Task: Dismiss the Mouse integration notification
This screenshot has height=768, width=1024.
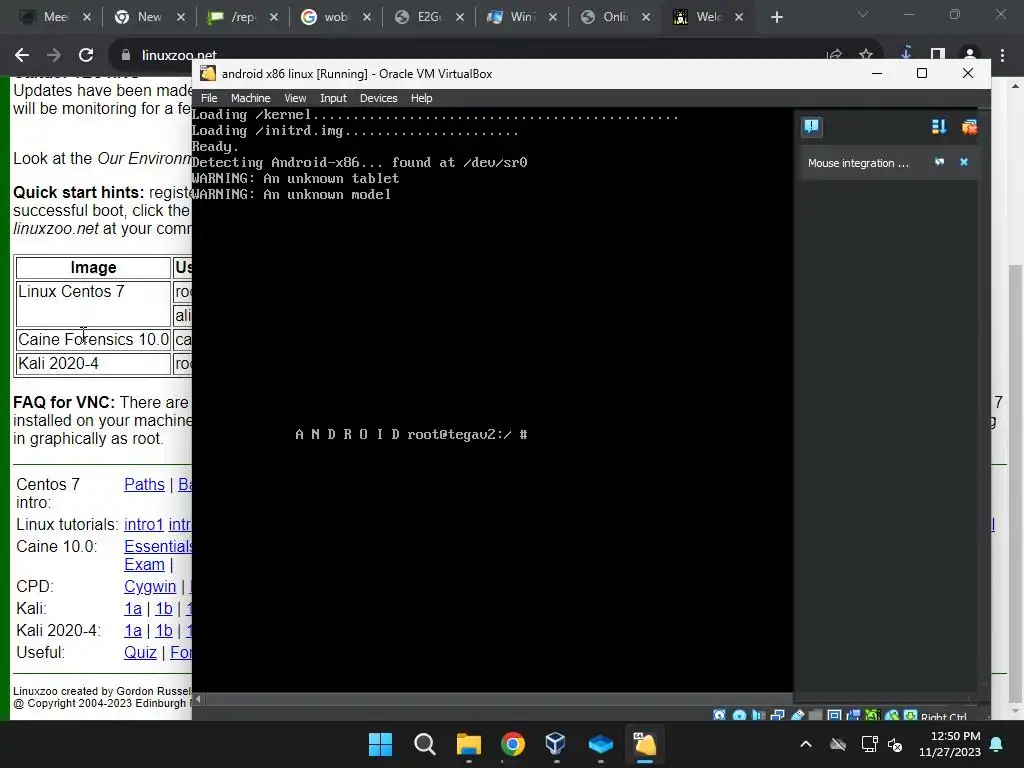Action: tap(964, 162)
